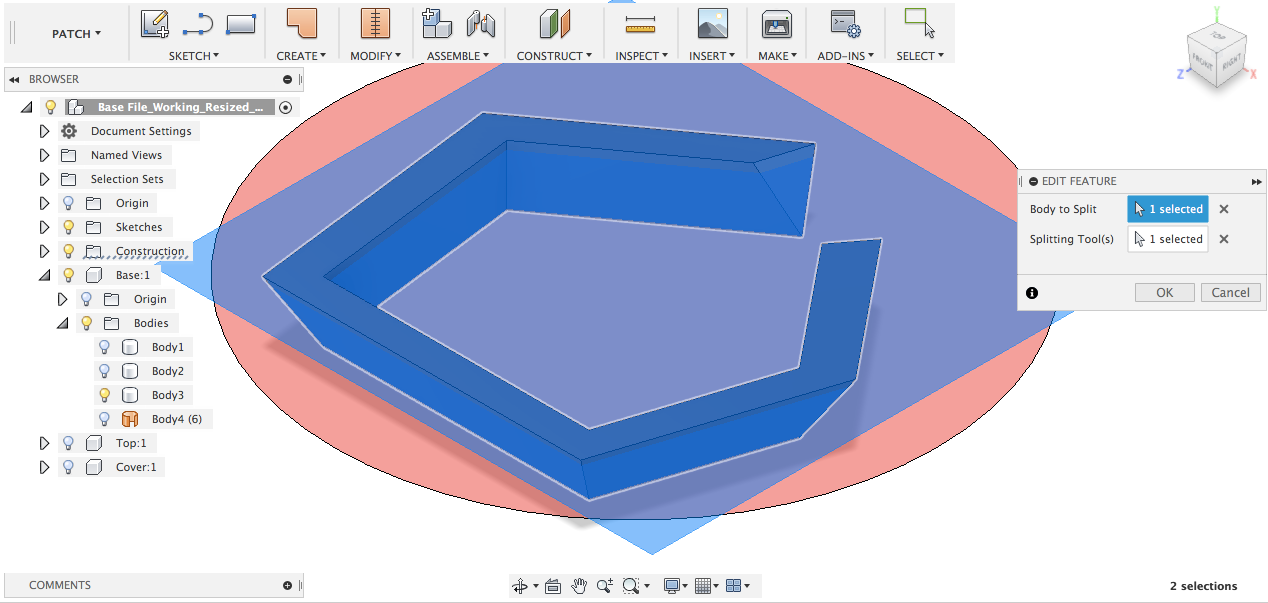Collapse the Base:1 component
The height and width of the screenshot is (603, 1268).
coord(44,275)
